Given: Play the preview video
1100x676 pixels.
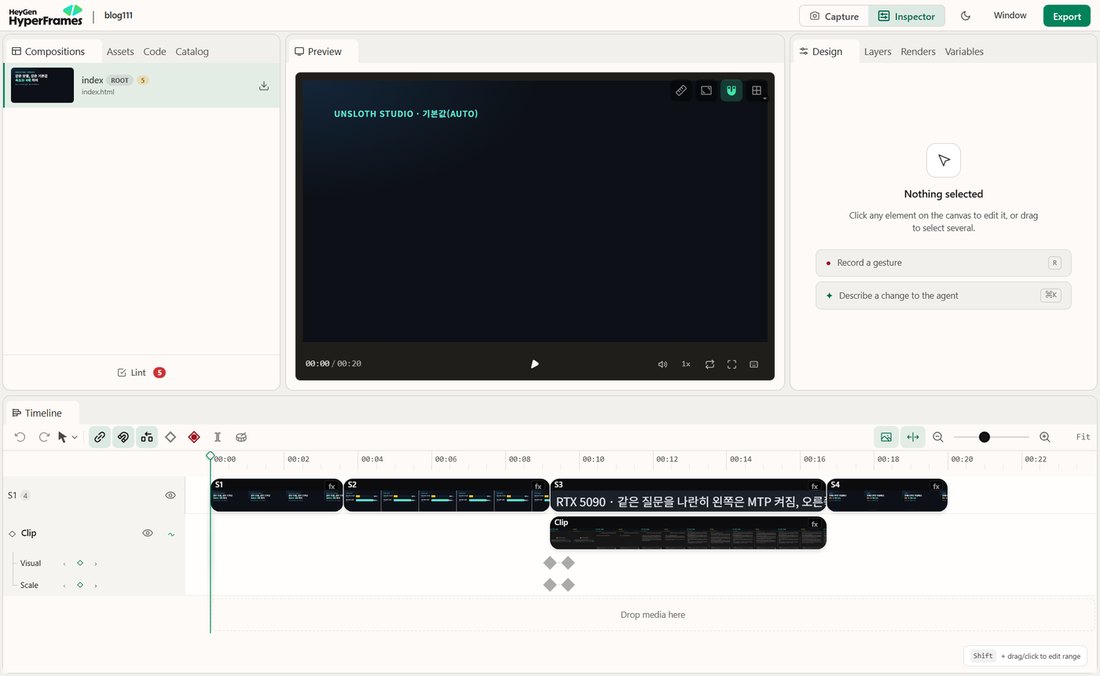Looking at the screenshot, I should coord(535,364).
